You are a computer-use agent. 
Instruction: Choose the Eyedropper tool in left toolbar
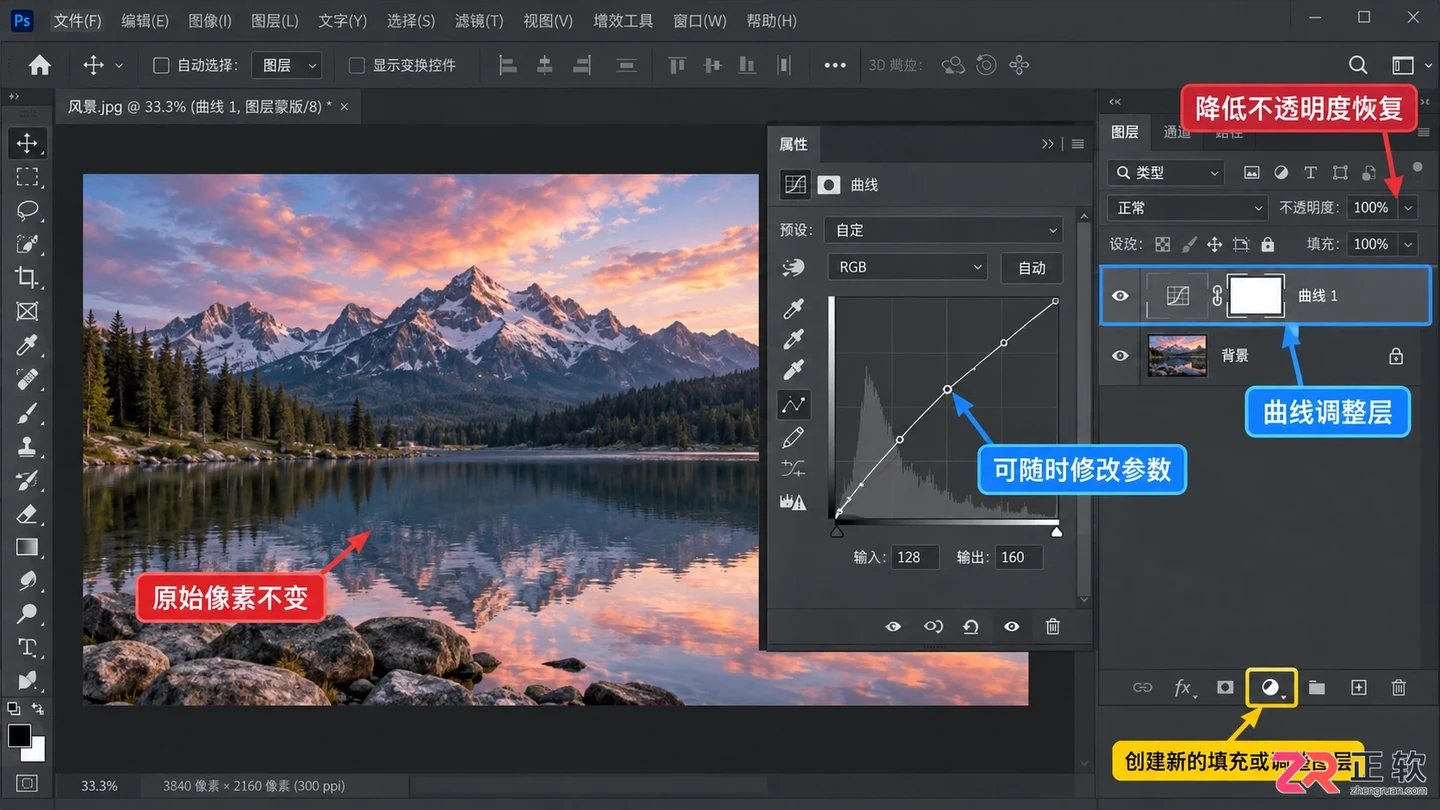[x=27, y=346]
